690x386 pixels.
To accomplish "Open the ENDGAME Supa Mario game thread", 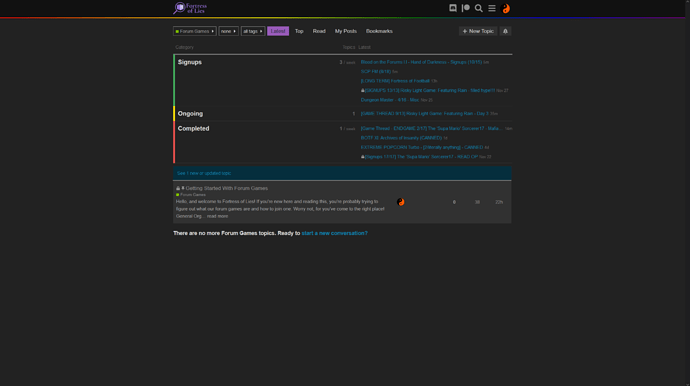I will click(431, 129).
